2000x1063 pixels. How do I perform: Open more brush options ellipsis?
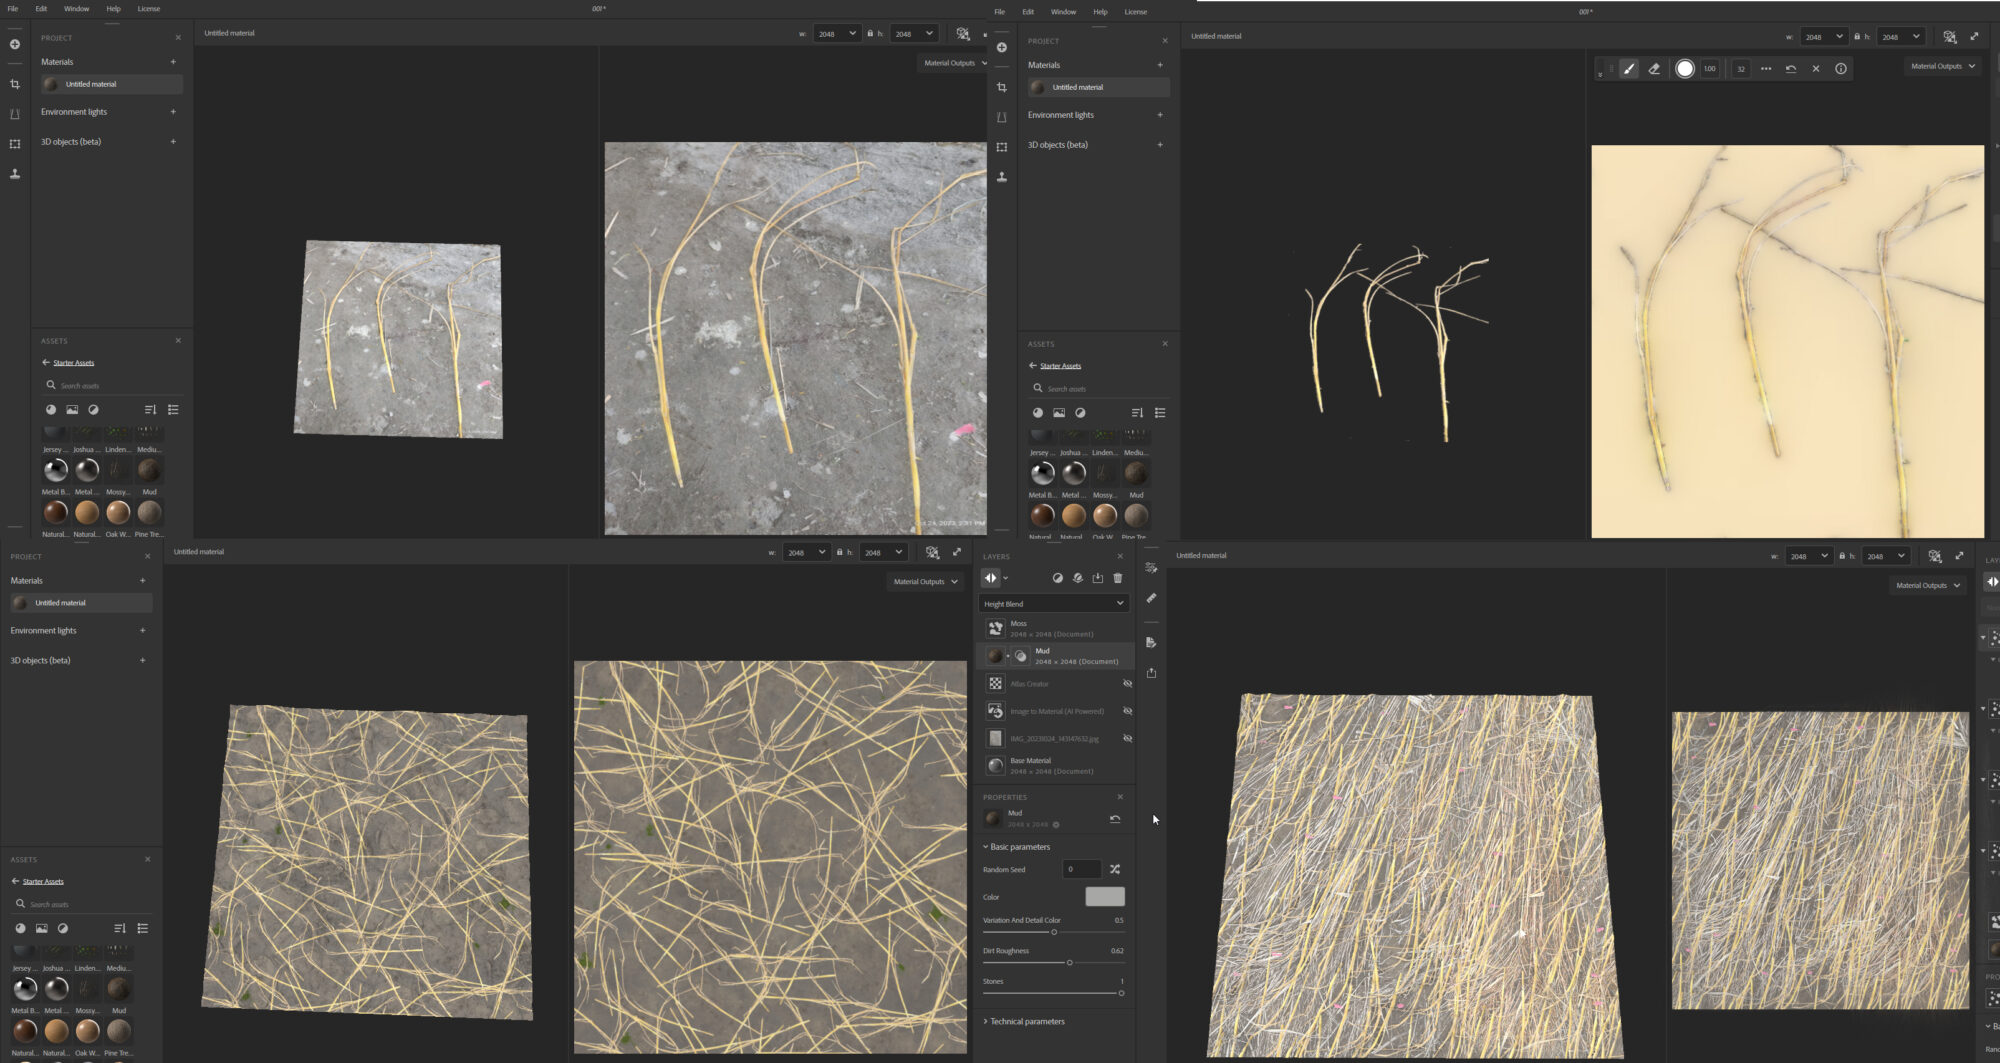pos(1766,69)
